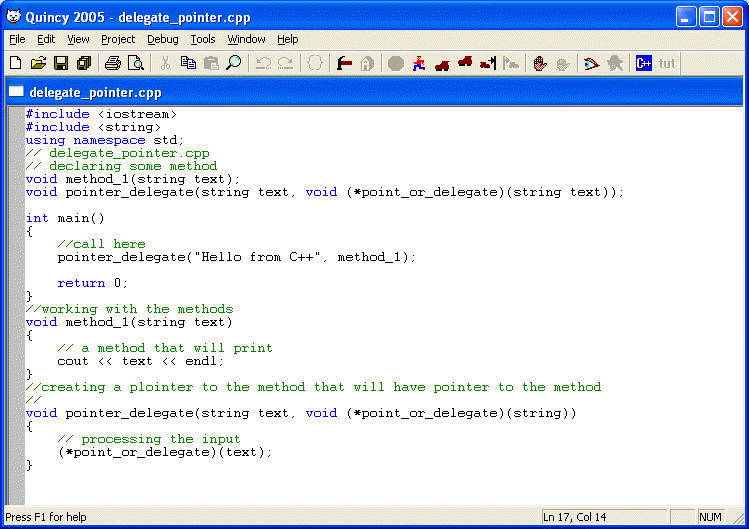749x529 pixels.
Task: Toggle breakpoint with the red hand icon
Action: (540, 63)
